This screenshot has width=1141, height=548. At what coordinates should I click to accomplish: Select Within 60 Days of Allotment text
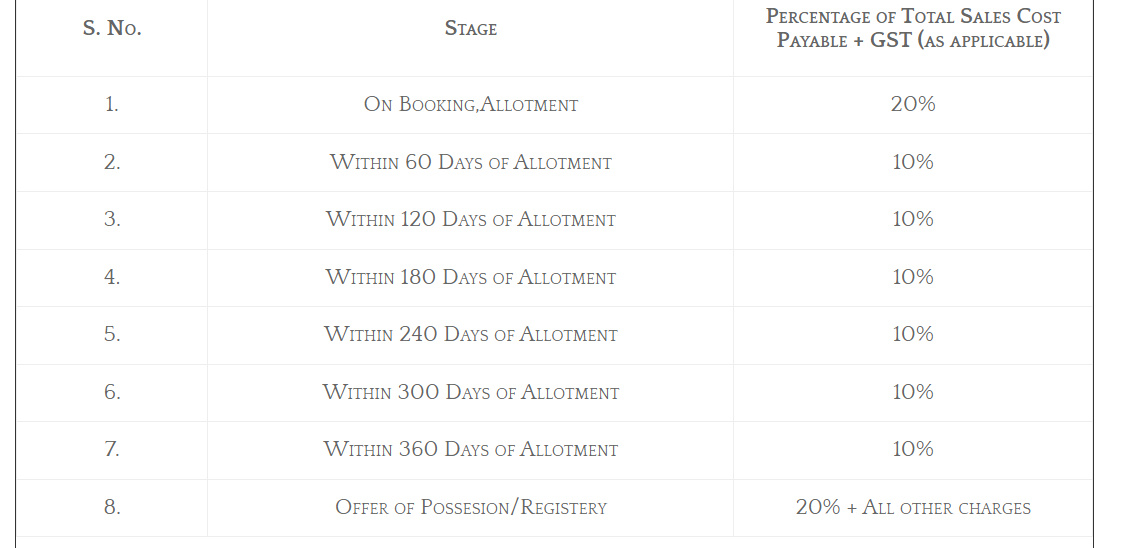[x=470, y=162]
